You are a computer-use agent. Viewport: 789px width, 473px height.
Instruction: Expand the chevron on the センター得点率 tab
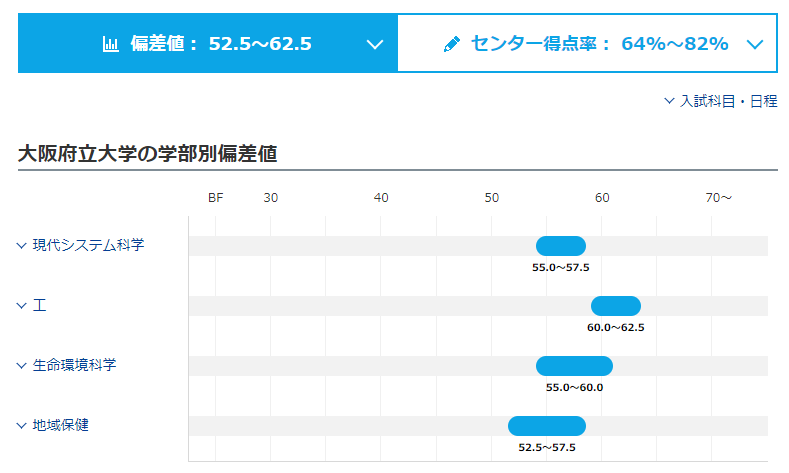point(755,45)
